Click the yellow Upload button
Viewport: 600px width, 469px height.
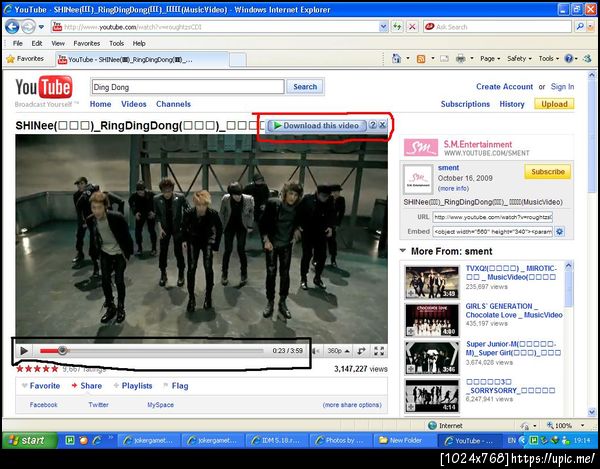point(554,104)
